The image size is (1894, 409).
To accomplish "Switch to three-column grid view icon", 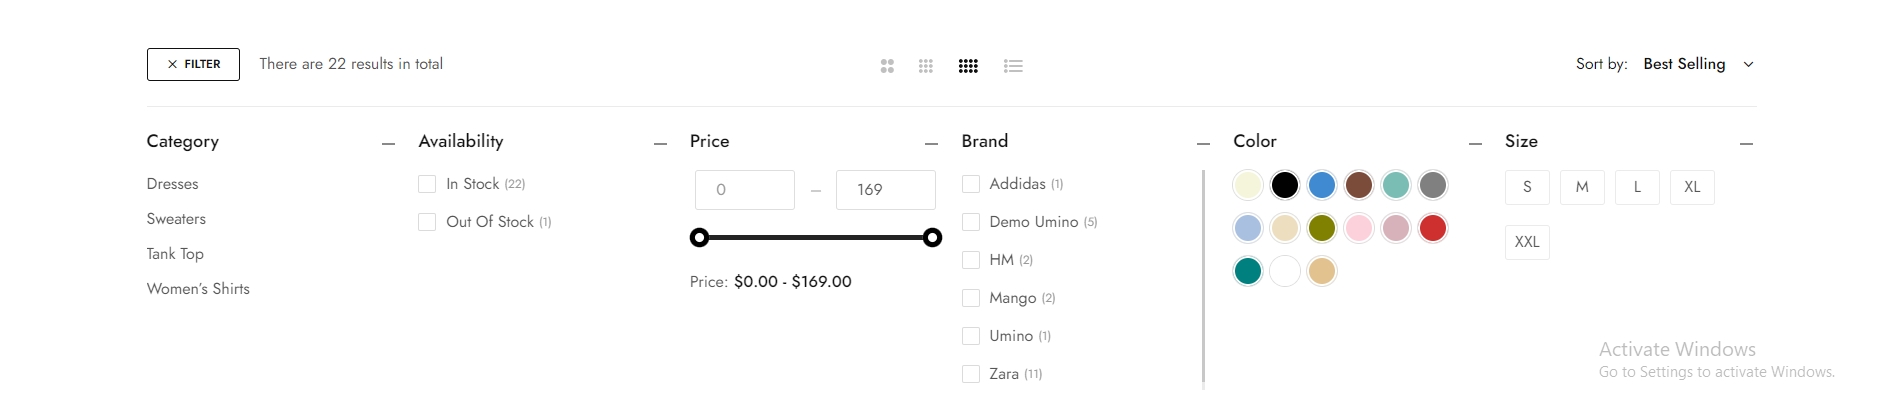I will point(926,66).
